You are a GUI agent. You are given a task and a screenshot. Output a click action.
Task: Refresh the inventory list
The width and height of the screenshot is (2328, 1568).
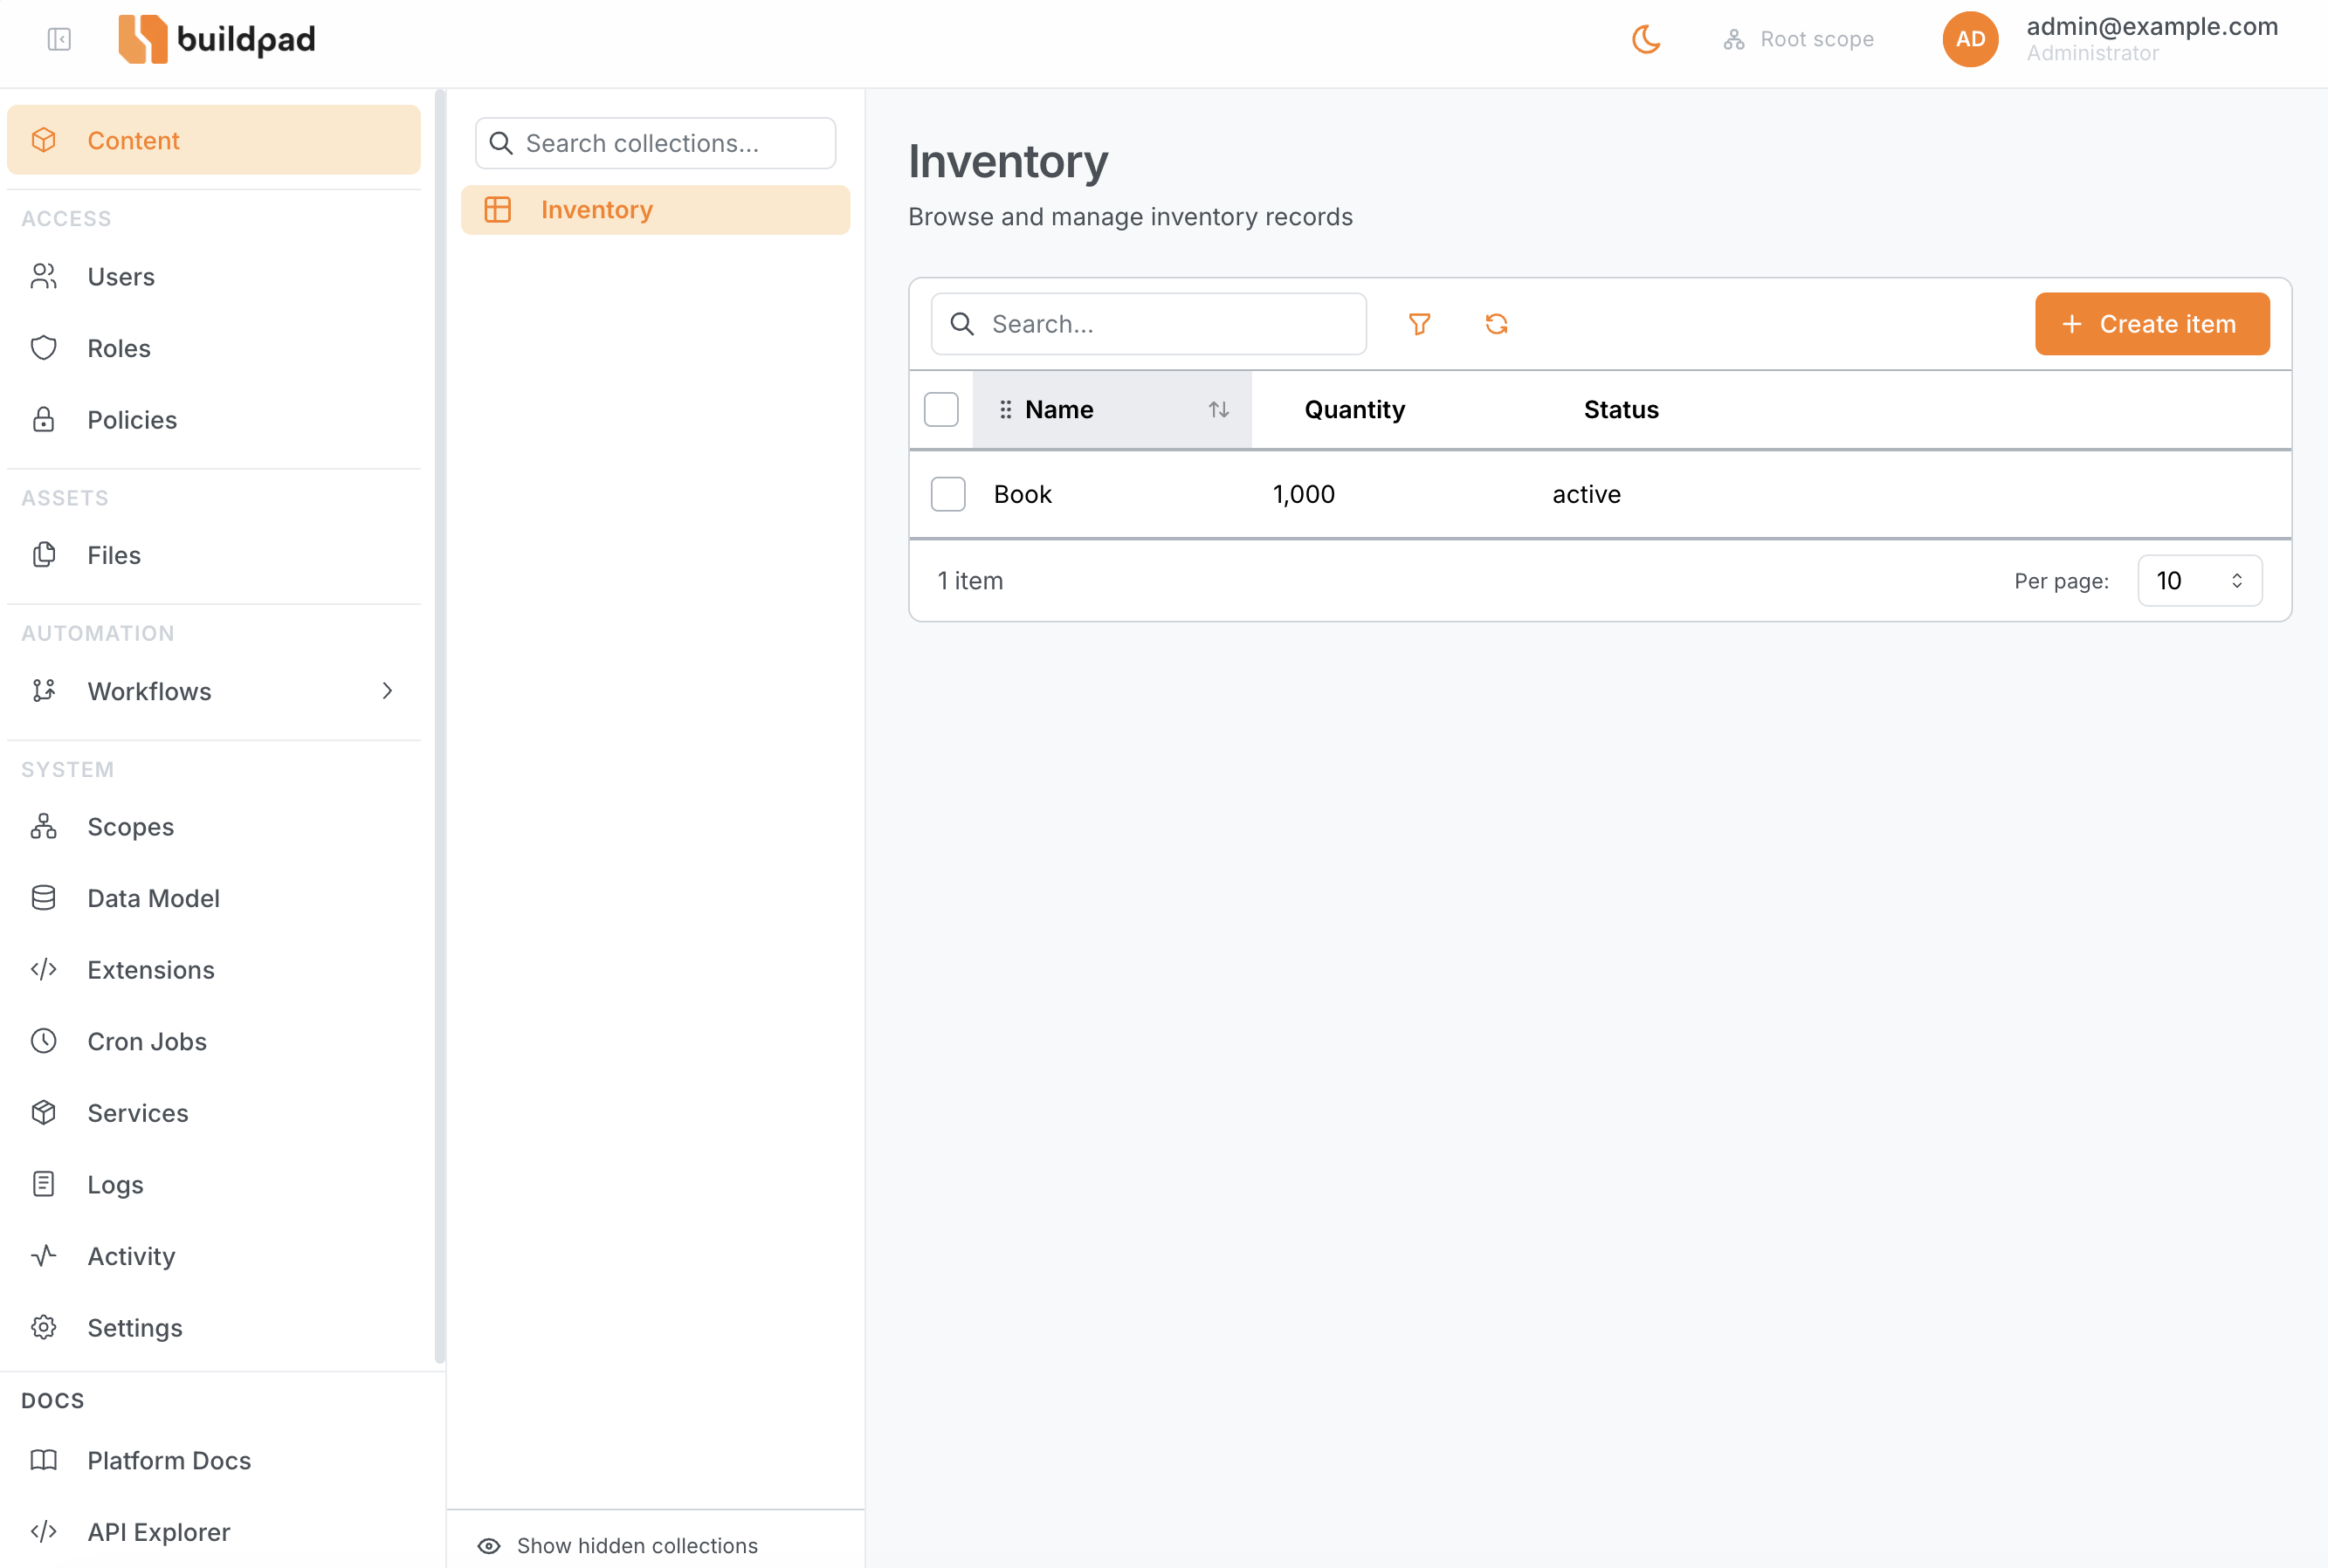tap(1496, 324)
